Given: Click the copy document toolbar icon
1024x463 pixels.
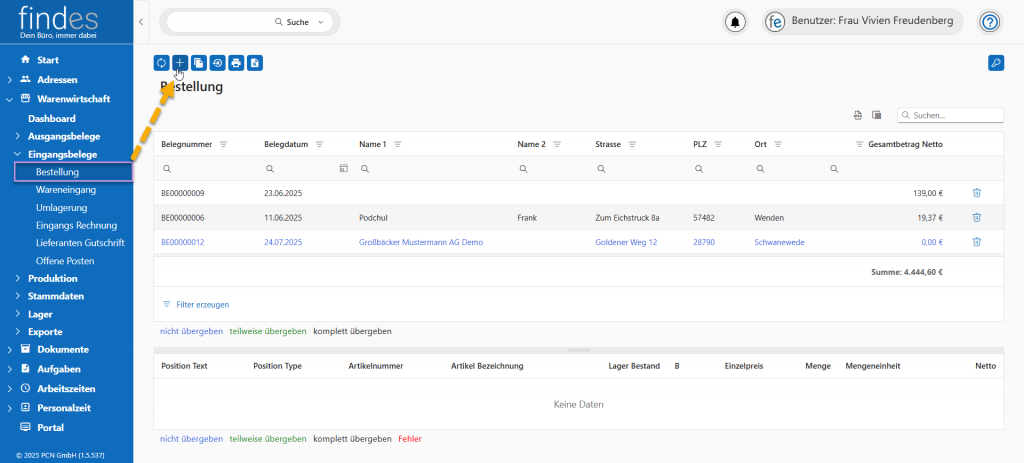Looking at the screenshot, I should pos(199,63).
